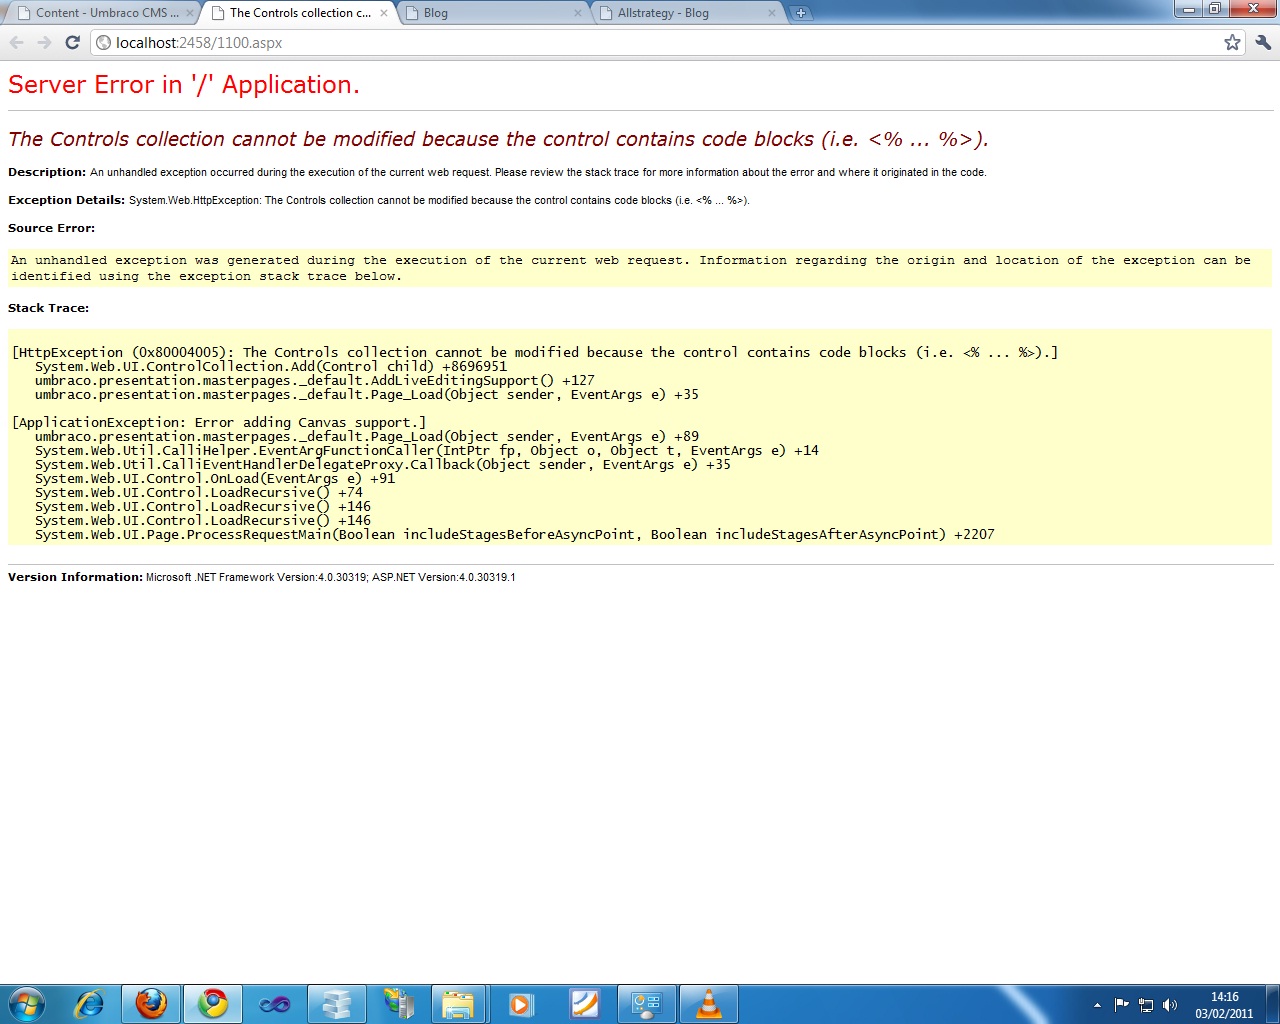Switch to the Content - Umbraco CMS tab

click(x=106, y=13)
